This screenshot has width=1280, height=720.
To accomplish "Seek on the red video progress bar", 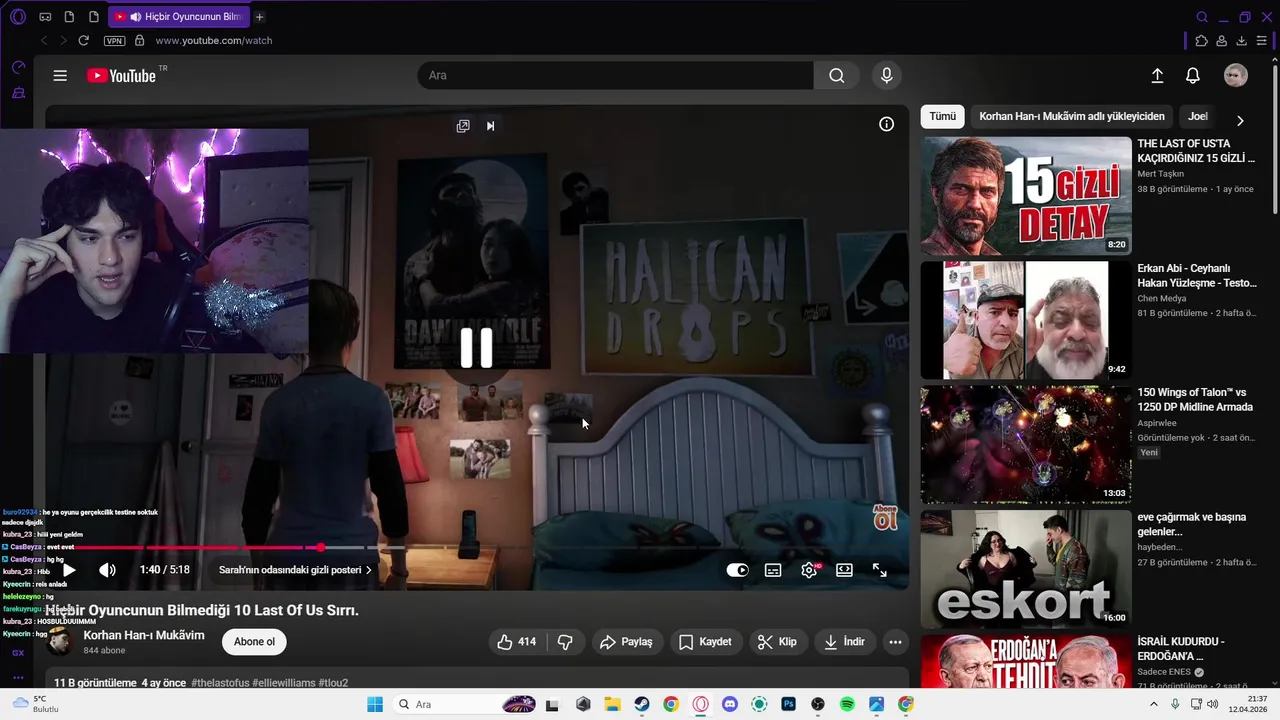I will (x=476, y=548).
